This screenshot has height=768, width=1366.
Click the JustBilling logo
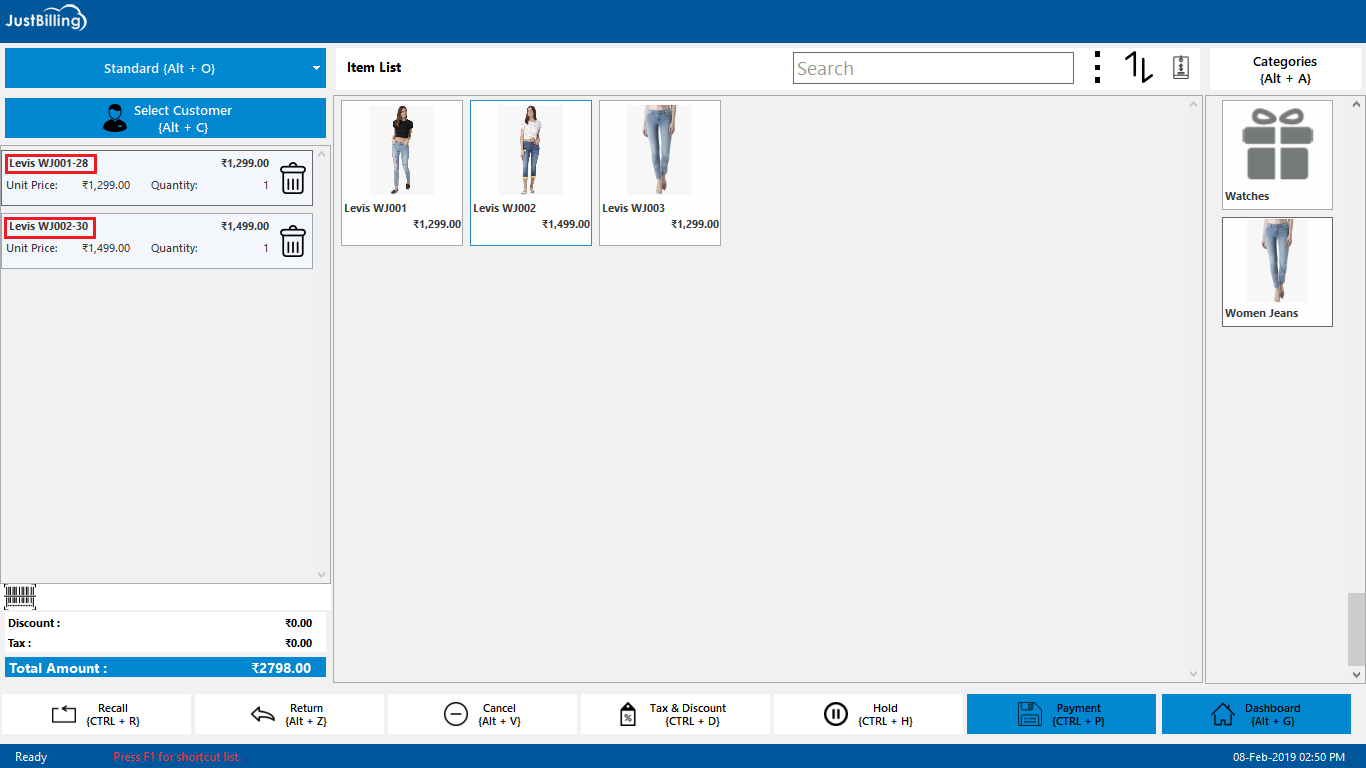(46, 20)
